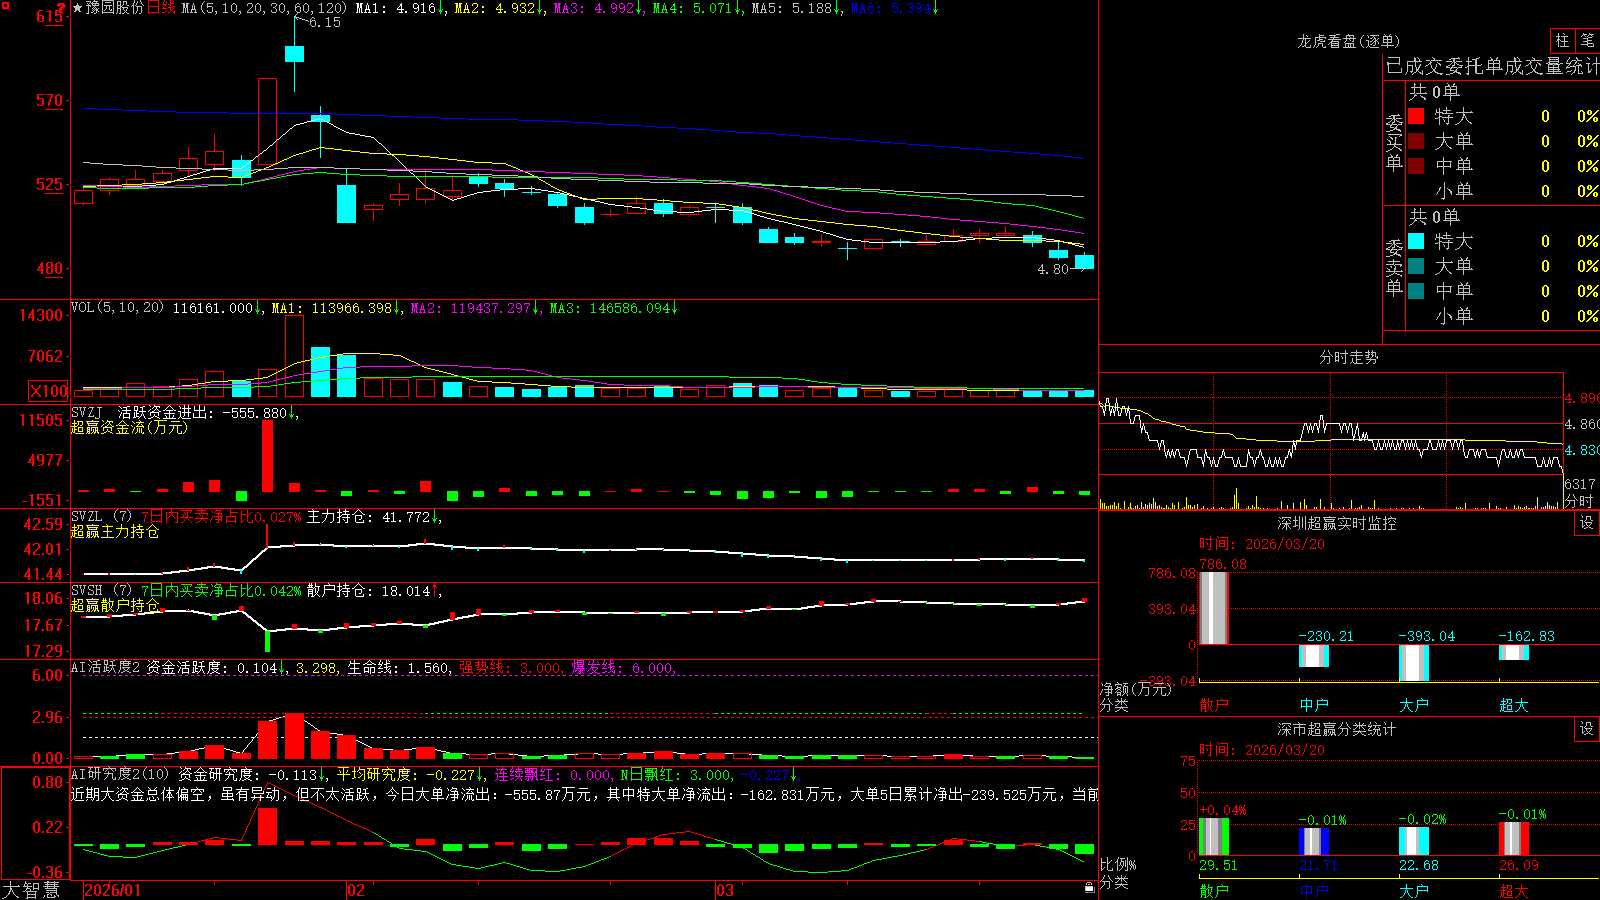Screen dimensions: 1600x900
Task: Click the 4.890 price label on 分时走势
Action: [1582, 398]
